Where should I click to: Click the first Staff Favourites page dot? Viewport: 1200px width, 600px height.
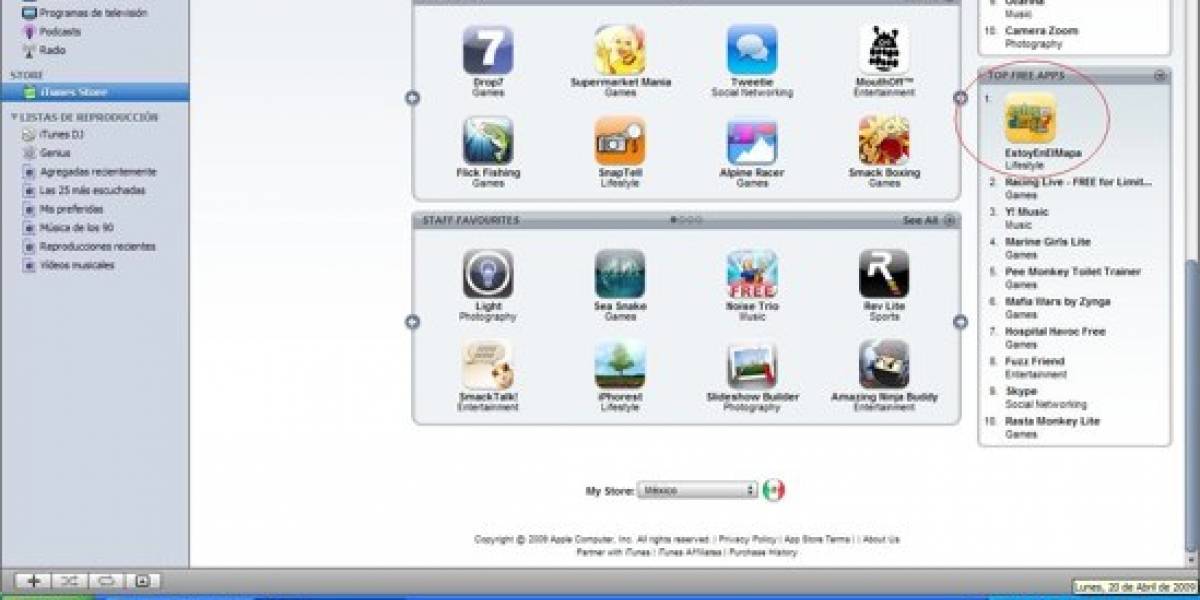(674, 220)
